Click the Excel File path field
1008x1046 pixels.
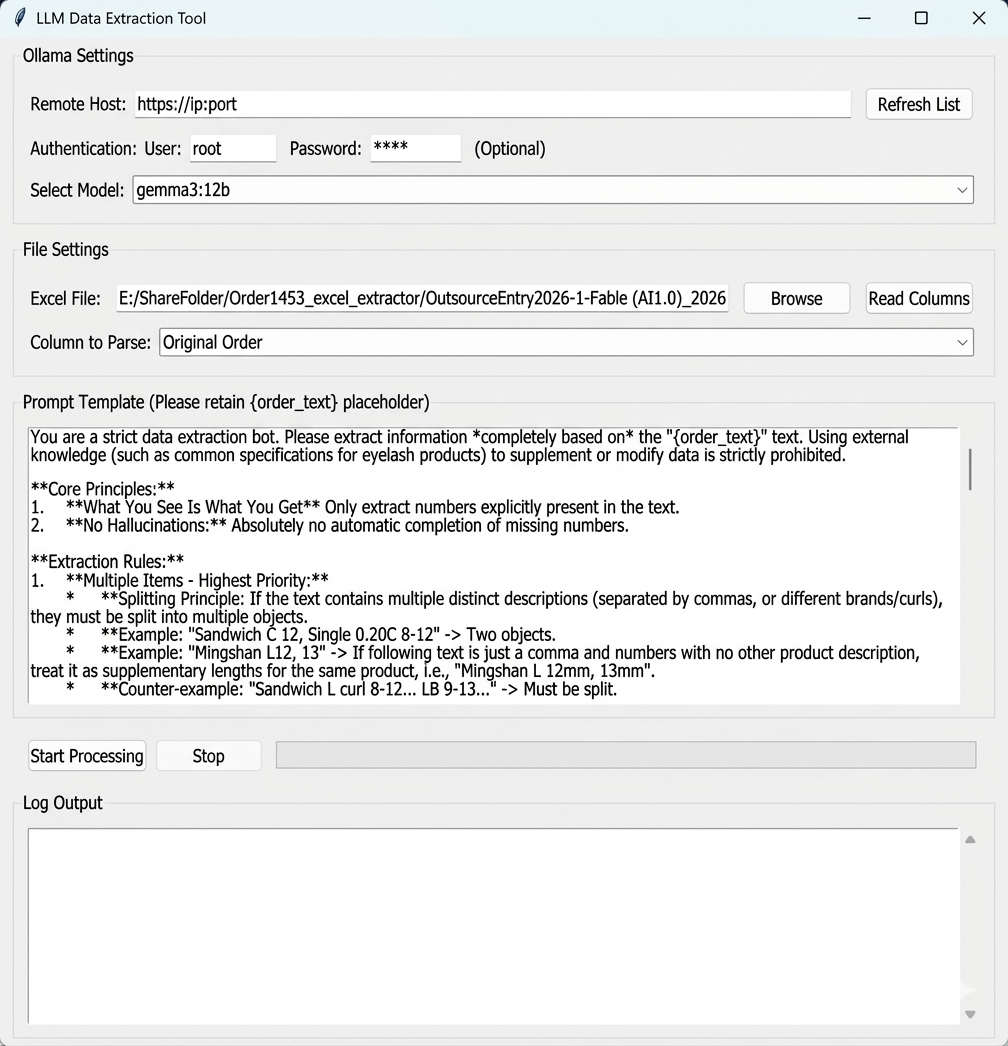[421, 298]
